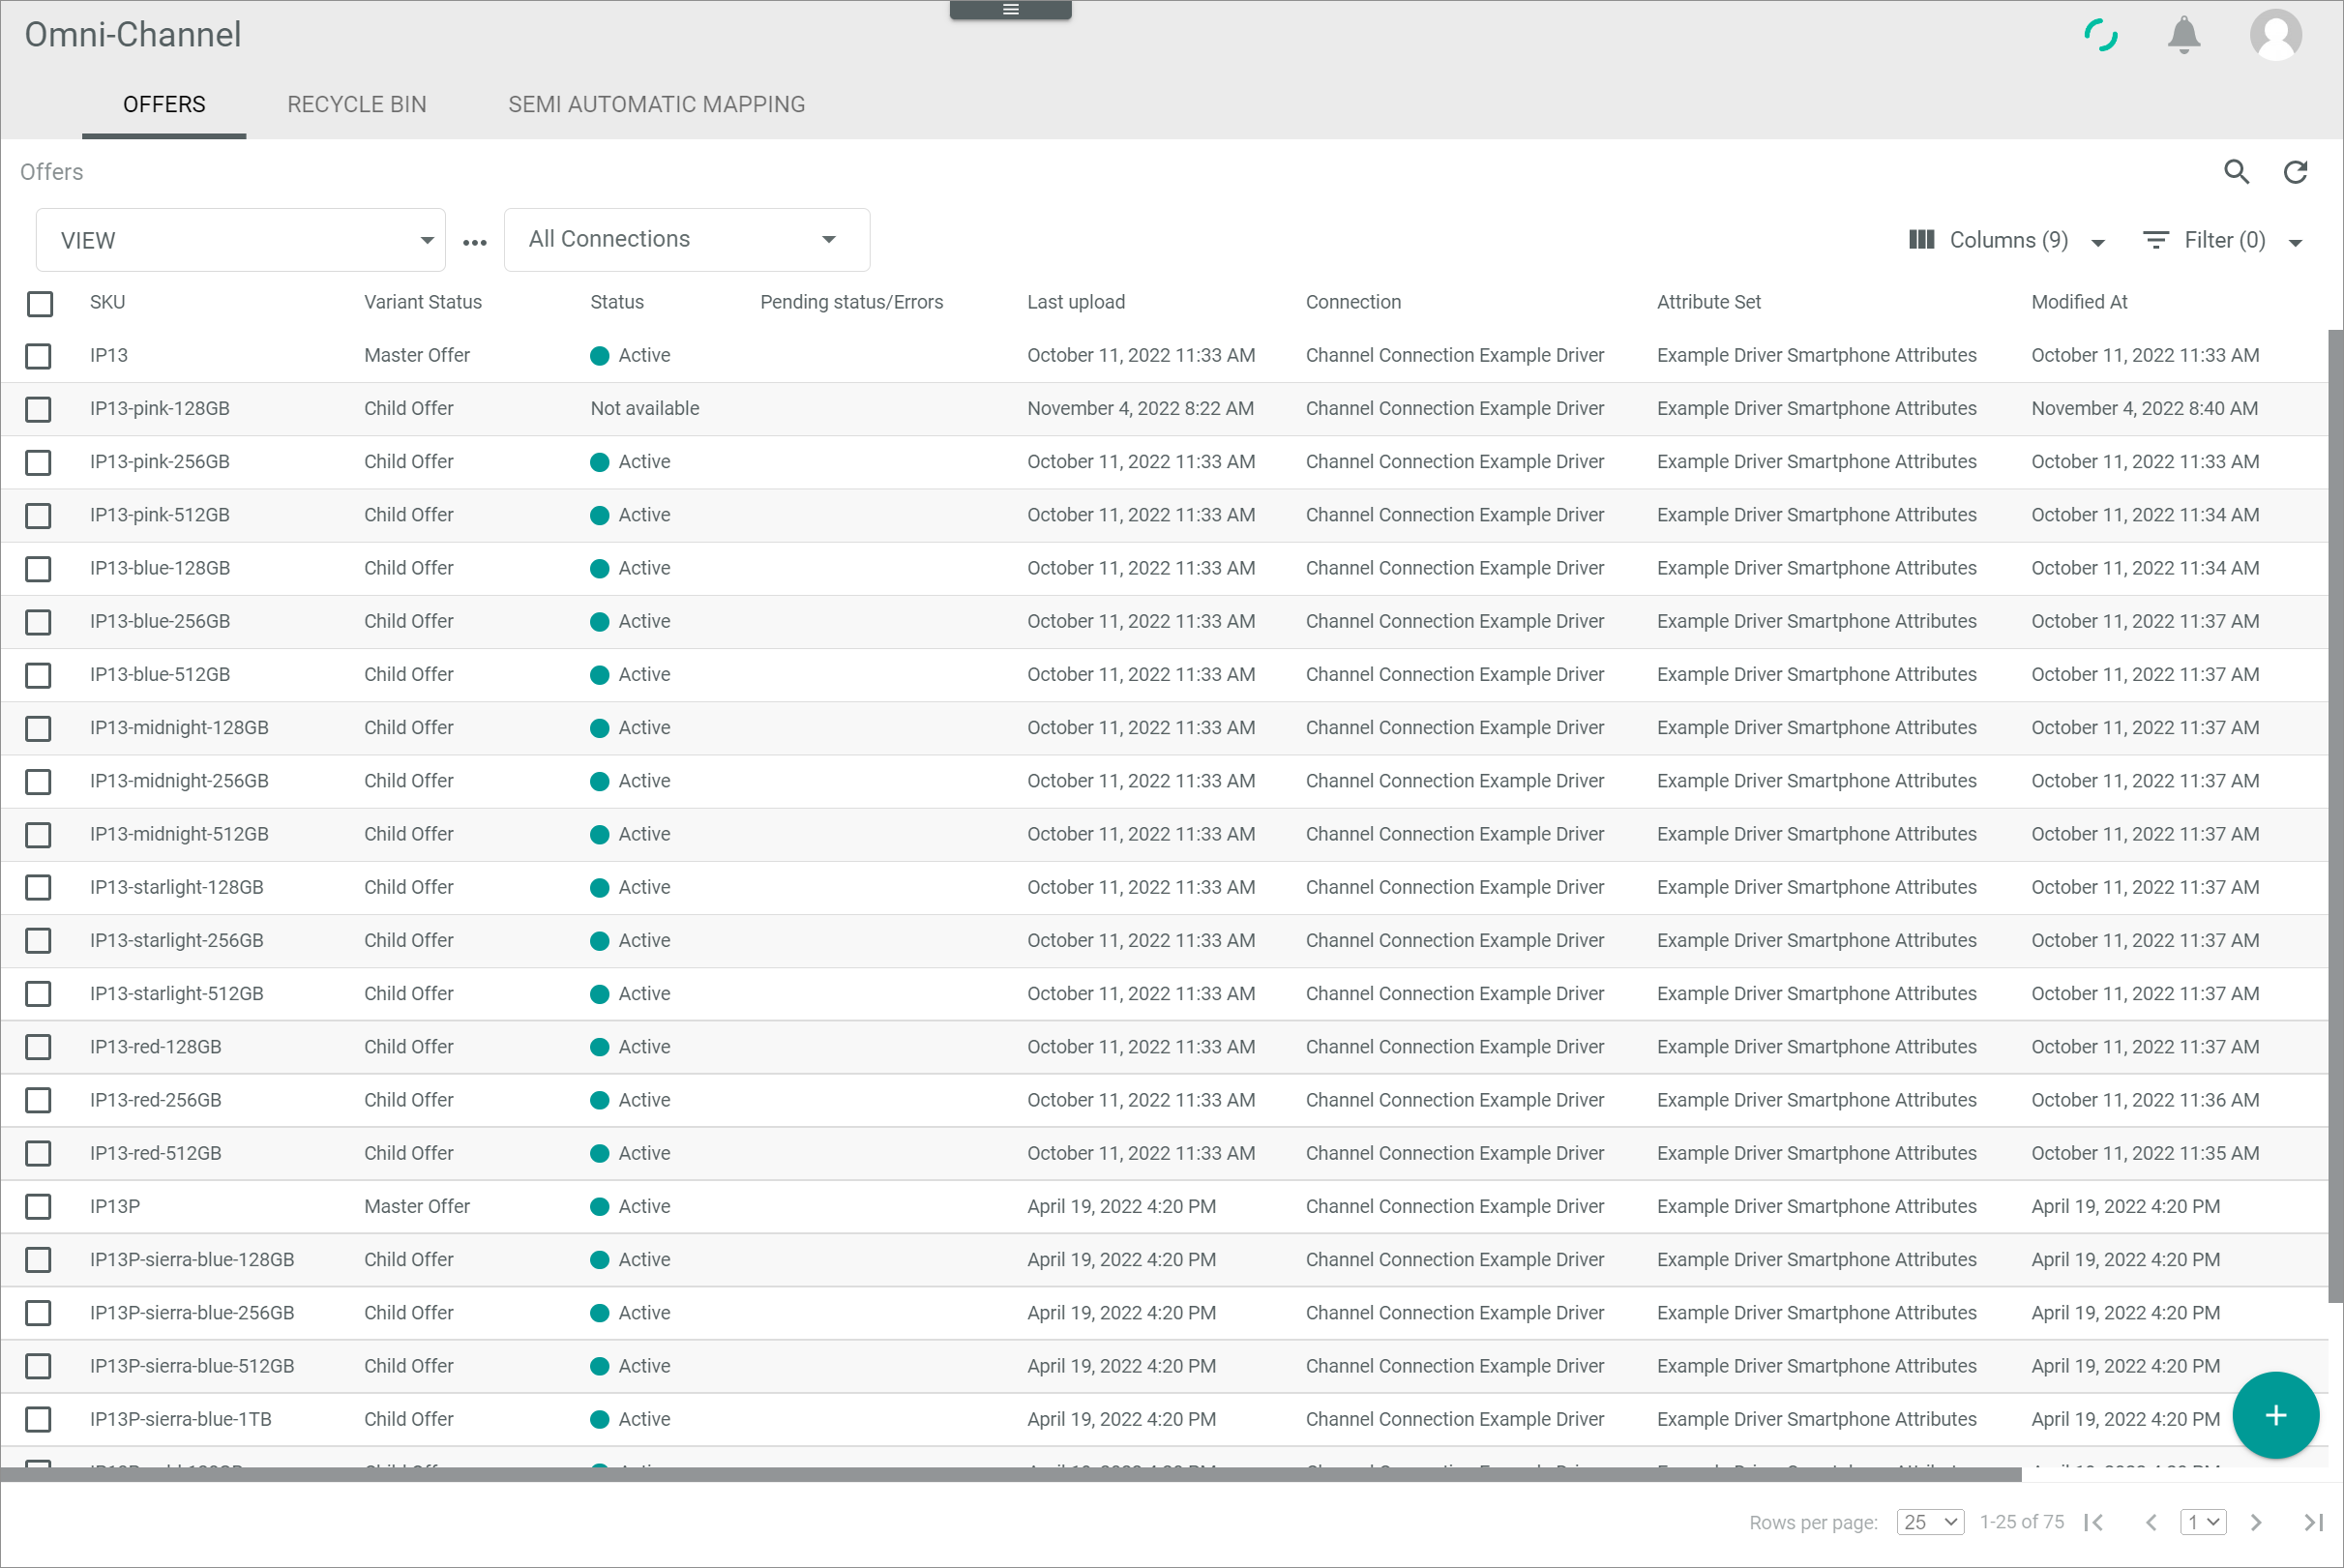This screenshot has width=2344, height=1568.
Task: Go to the next page
Action: tap(2256, 1522)
